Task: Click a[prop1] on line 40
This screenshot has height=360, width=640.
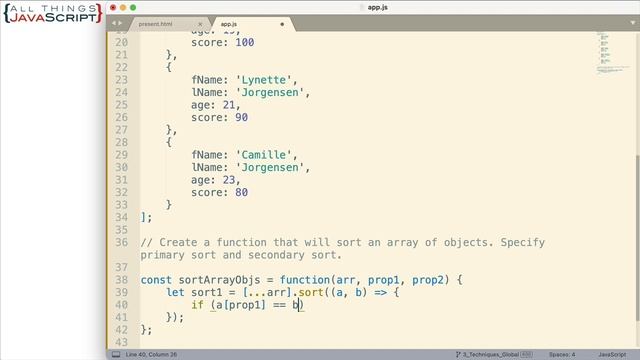Action: coord(241,305)
